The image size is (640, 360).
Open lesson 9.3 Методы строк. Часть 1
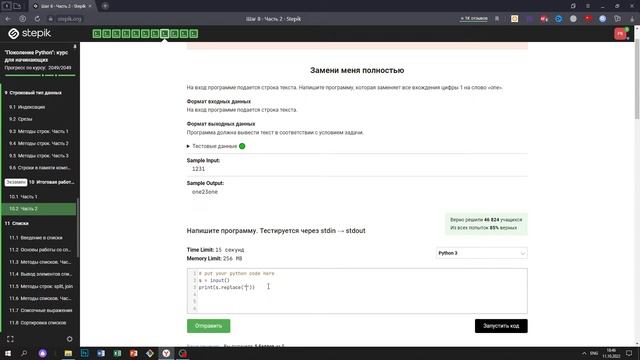click(40, 131)
